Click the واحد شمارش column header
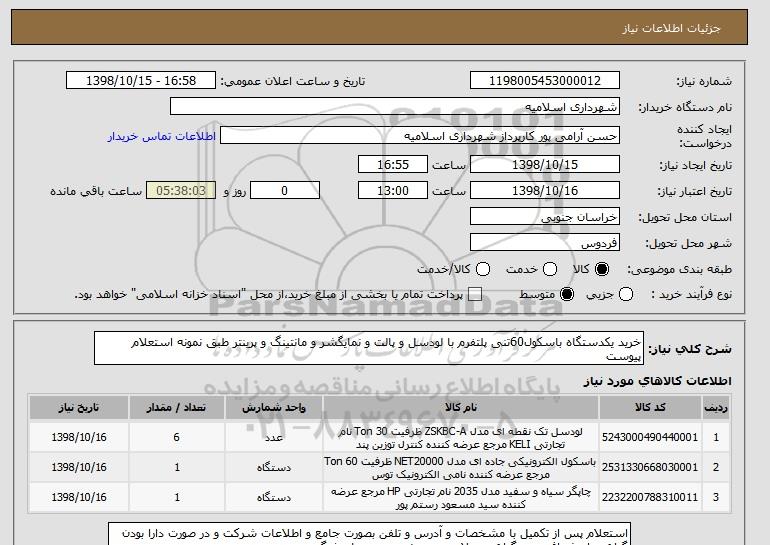The height and width of the screenshot is (545, 770). (x=274, y=408)
